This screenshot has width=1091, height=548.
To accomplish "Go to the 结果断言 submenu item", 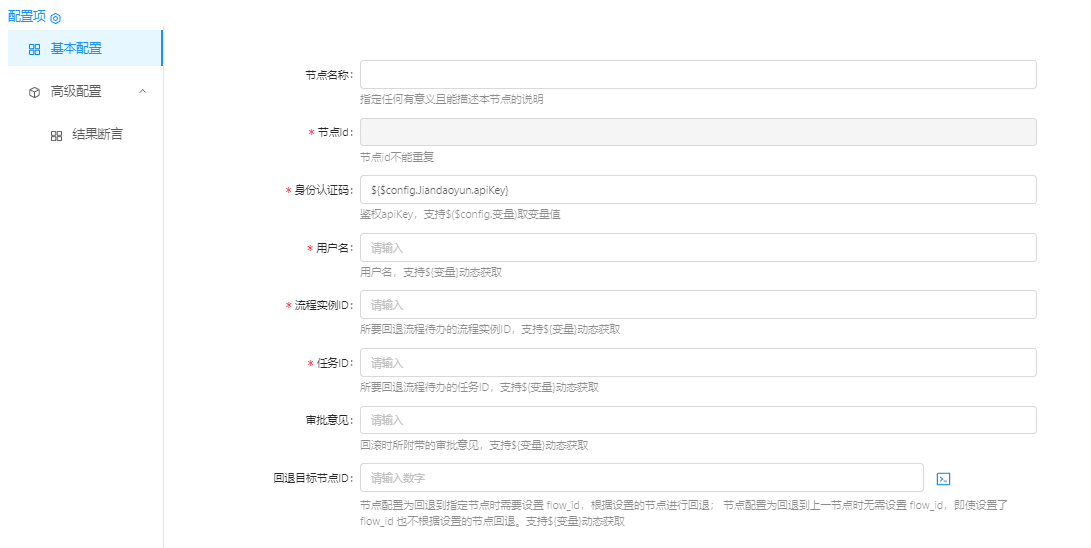I will 97,134.
